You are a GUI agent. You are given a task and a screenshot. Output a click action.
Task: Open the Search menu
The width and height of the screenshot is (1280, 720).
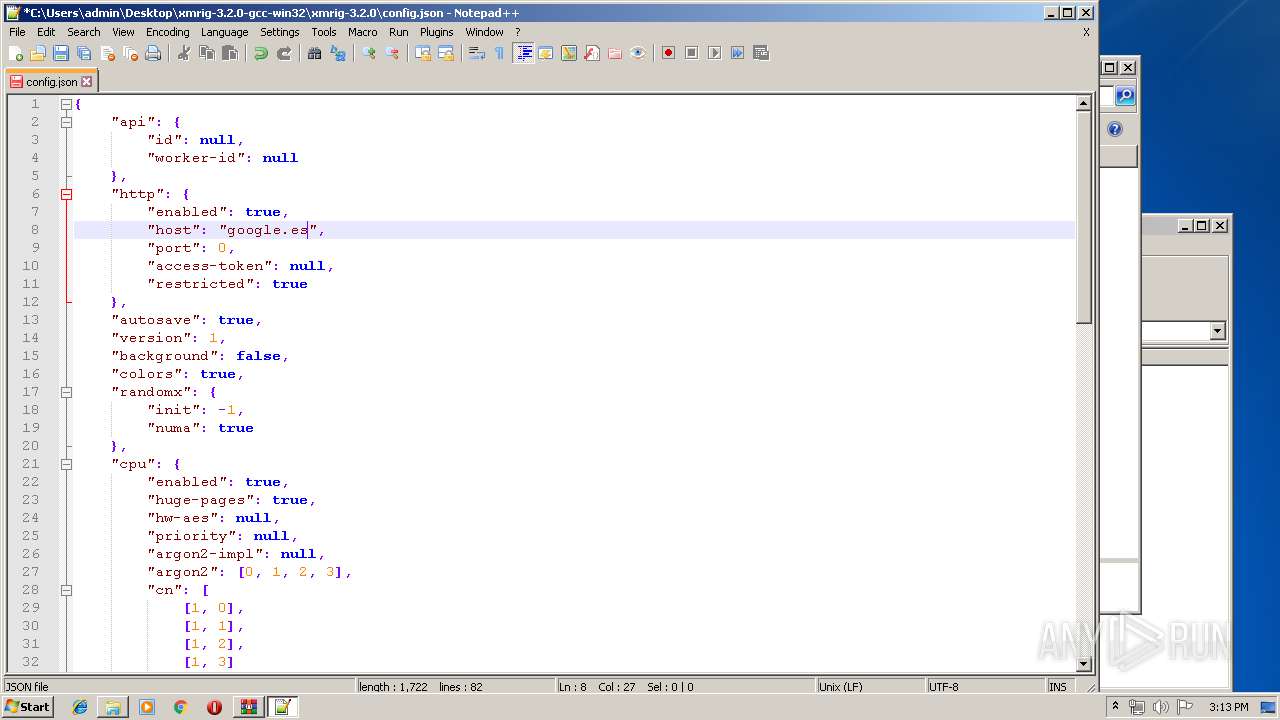(84, 32)
